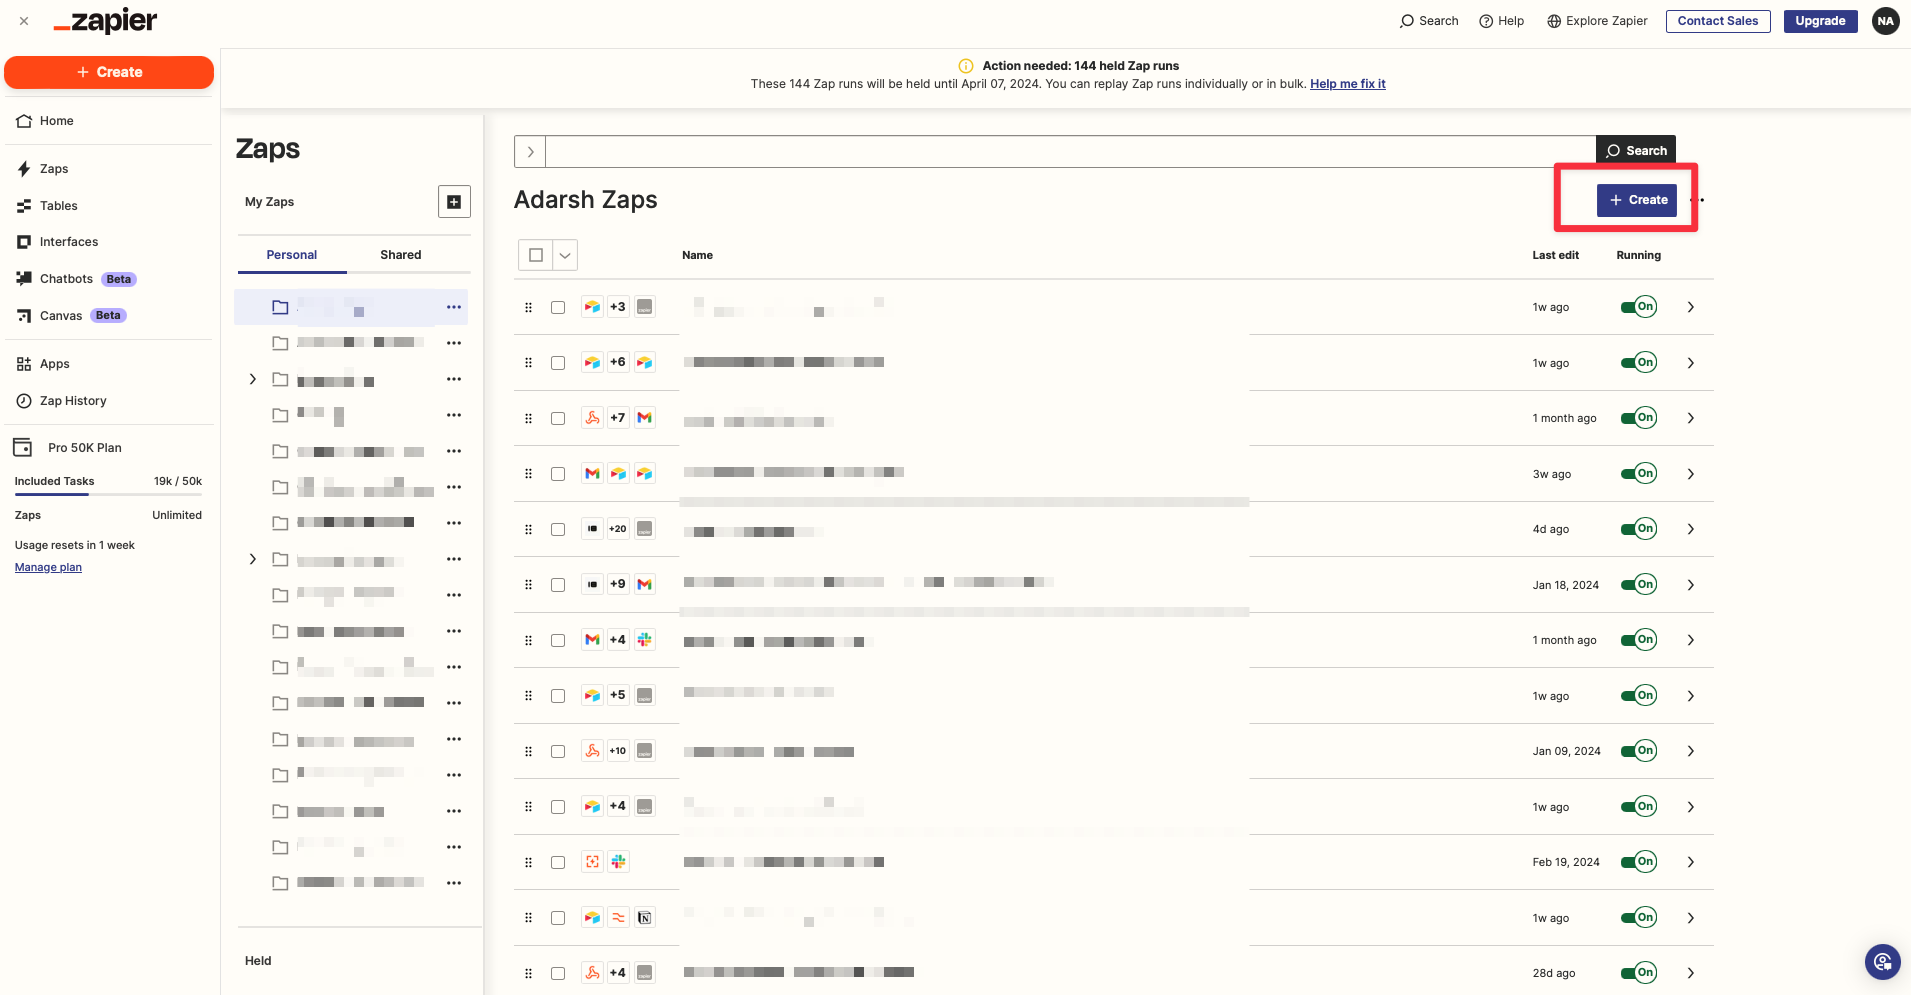1911x995 pixels.
Task: Check the select-all Zaps checkbox
Action: click(x=536, y=255)
